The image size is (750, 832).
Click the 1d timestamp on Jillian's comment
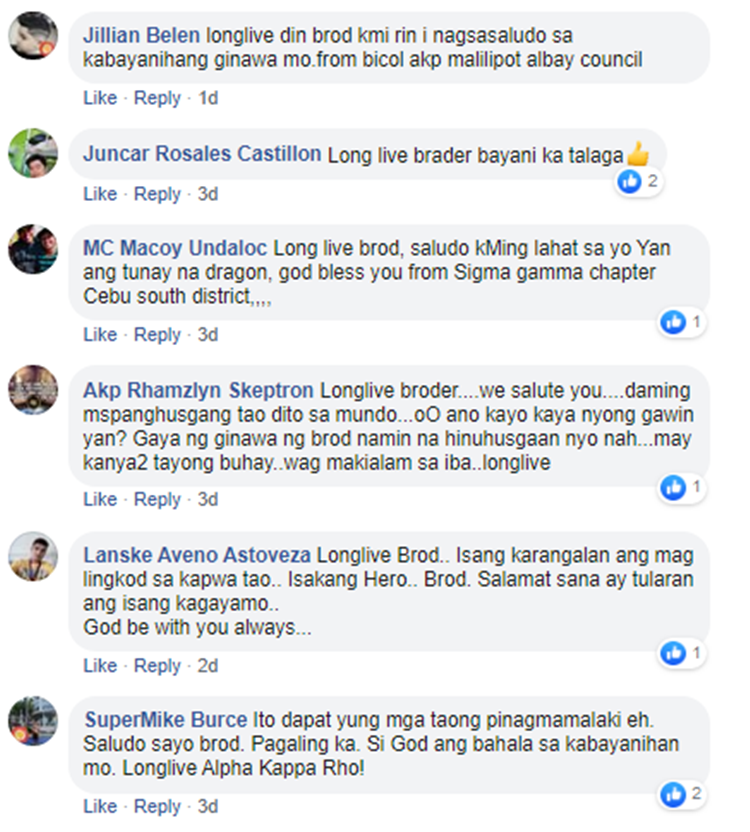pyautogui.click(x=208, y=98)
